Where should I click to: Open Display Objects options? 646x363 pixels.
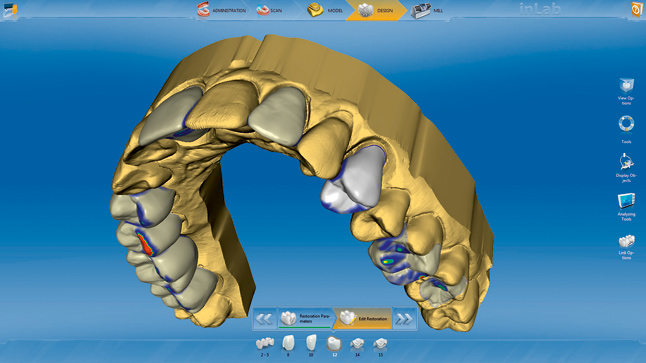(626, 168)
